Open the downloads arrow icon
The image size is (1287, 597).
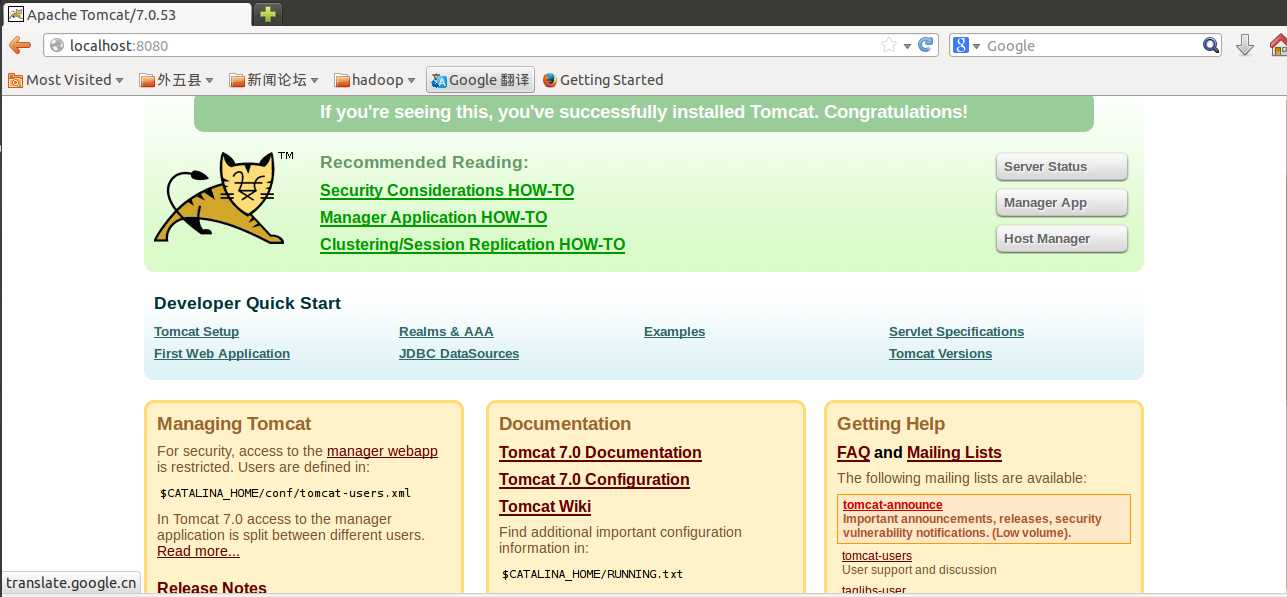point(1245,45)
